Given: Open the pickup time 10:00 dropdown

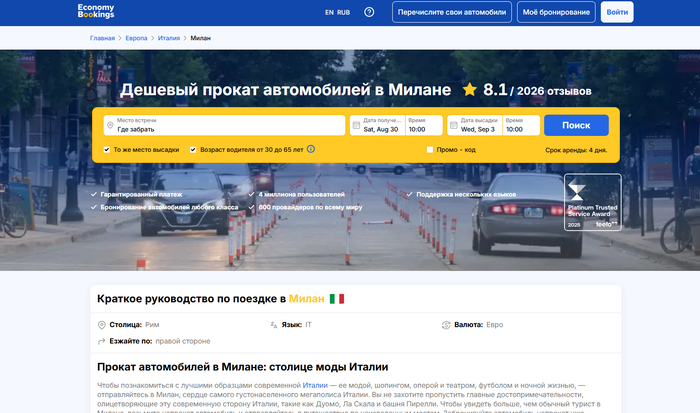Looking at the screenshot, I should [424, 125].
